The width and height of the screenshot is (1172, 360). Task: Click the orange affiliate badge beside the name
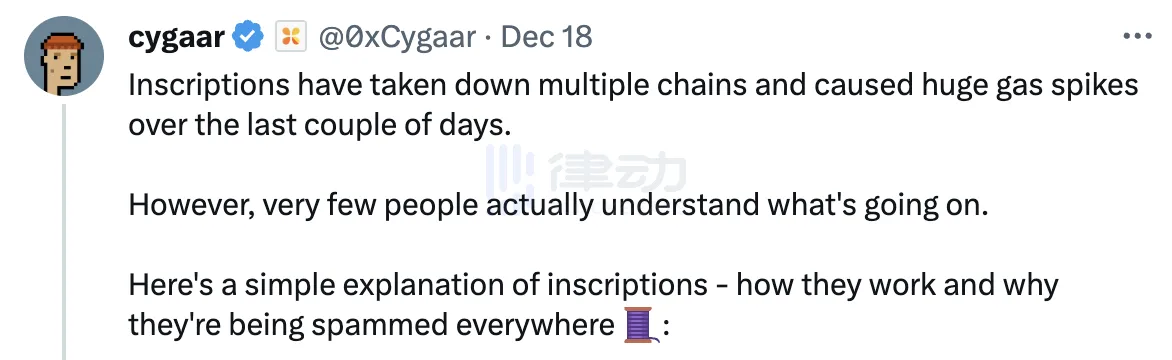point(291,36)
